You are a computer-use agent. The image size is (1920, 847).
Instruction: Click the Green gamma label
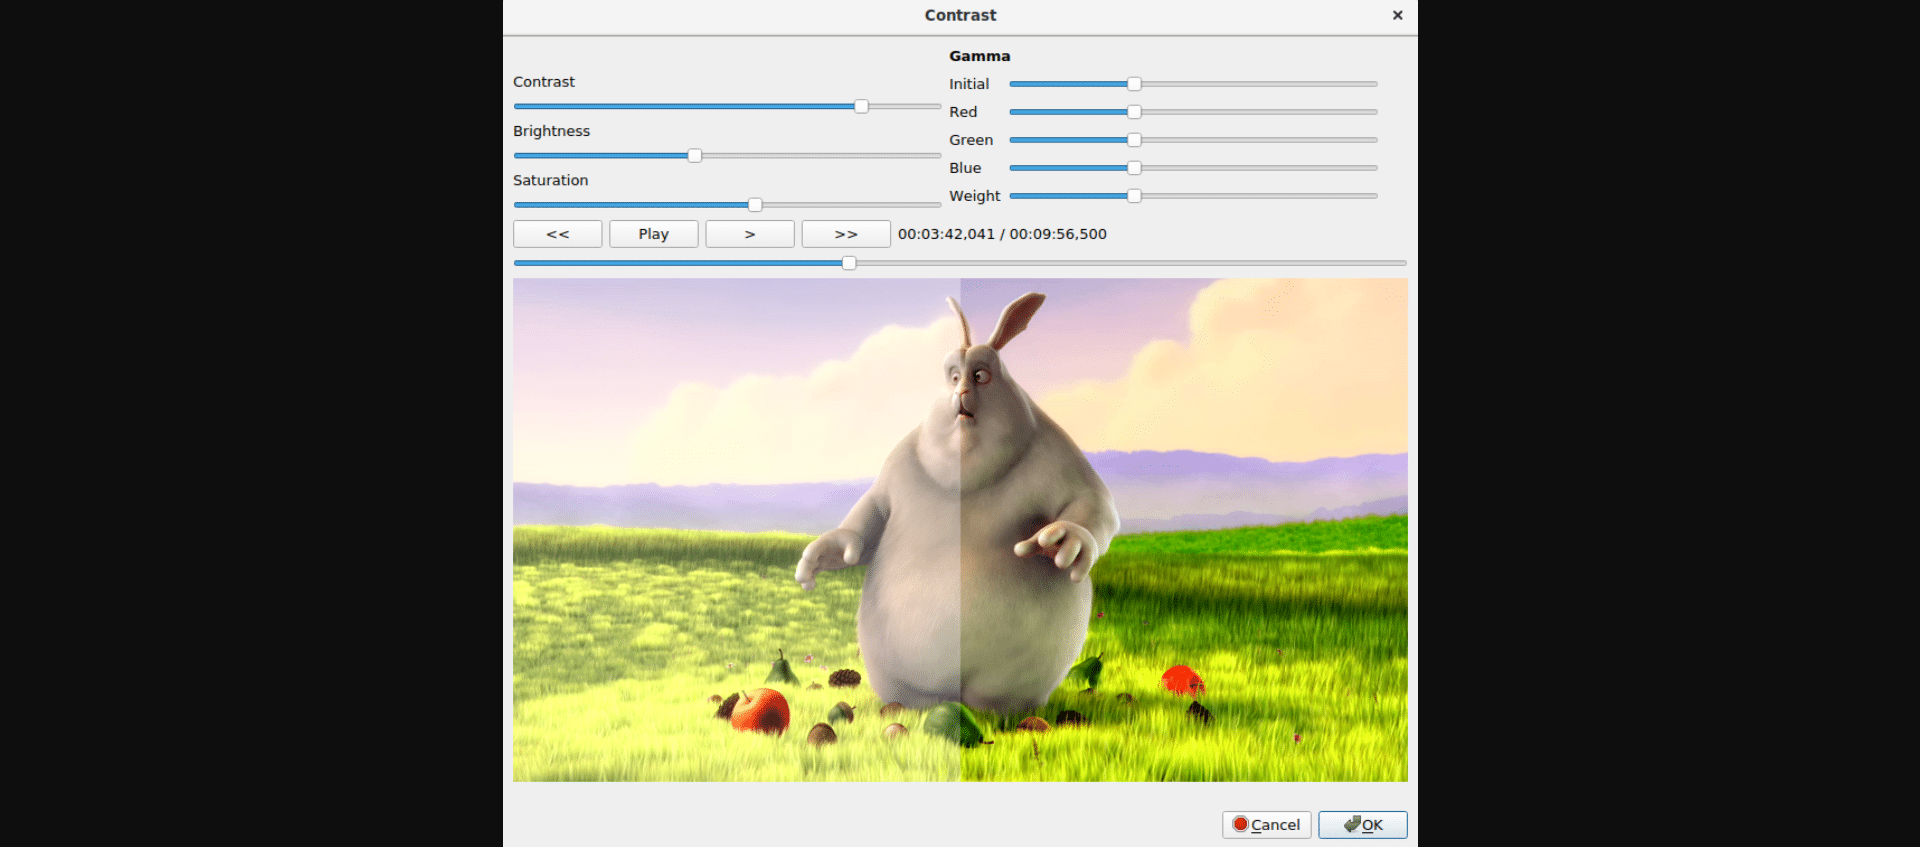(971, 140)
